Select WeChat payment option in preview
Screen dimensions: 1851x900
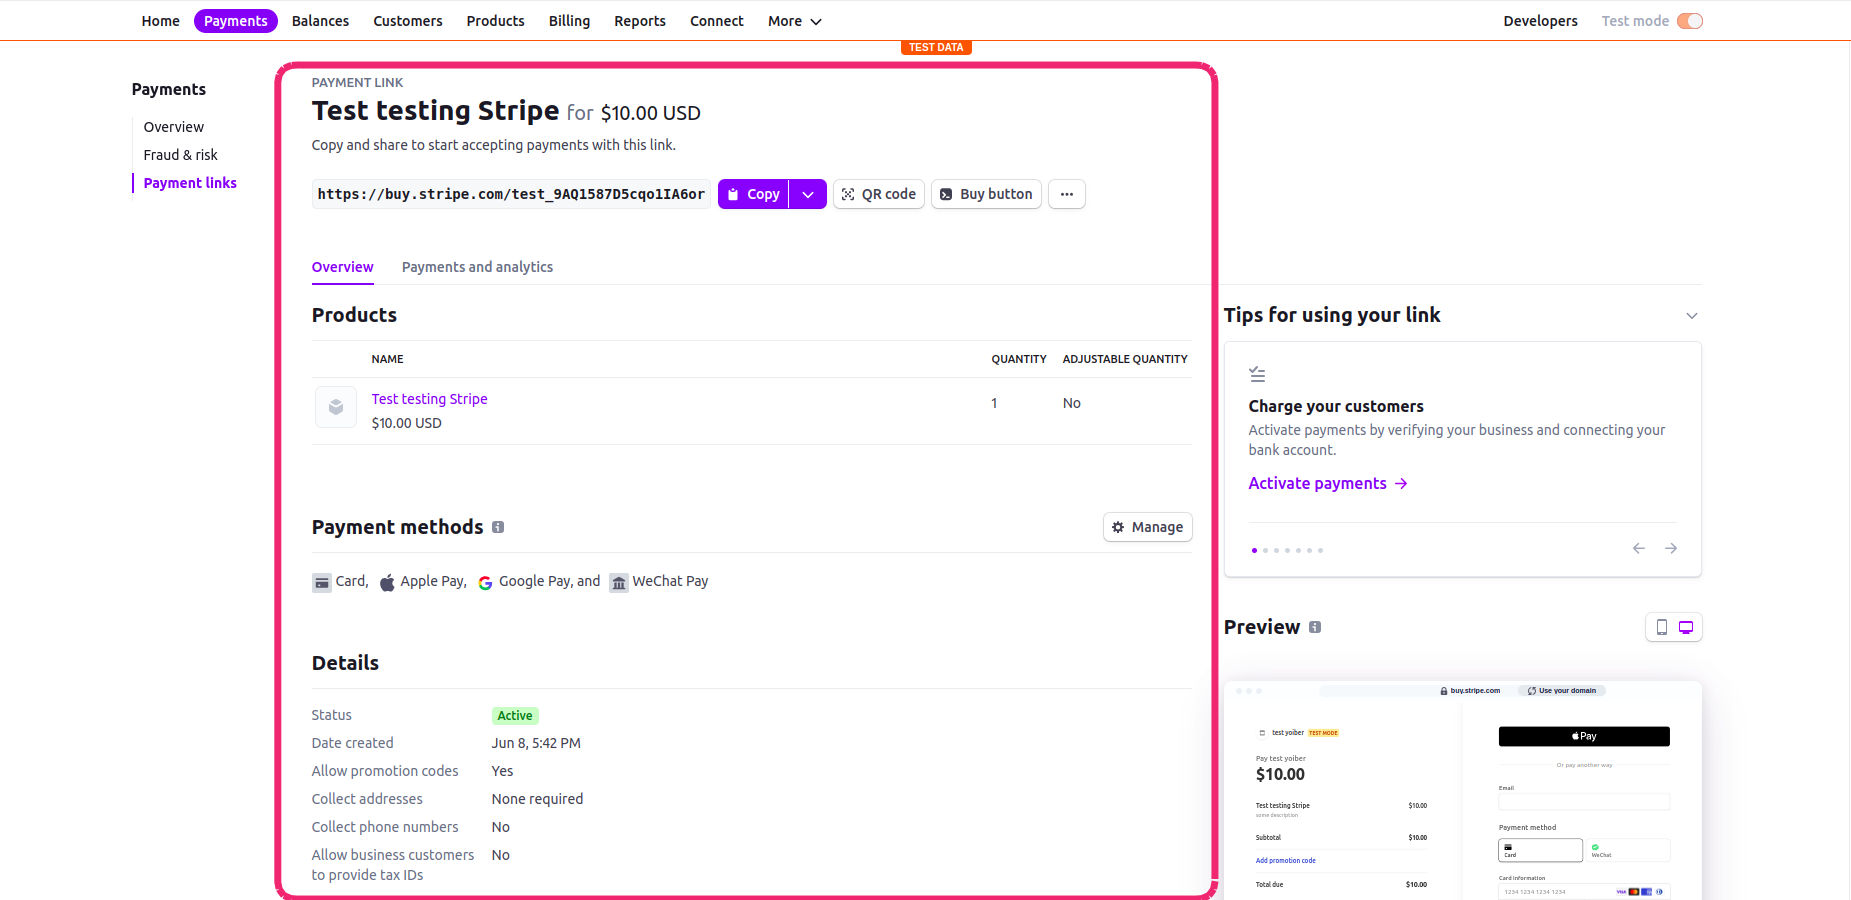click(x=1628, y=850)
